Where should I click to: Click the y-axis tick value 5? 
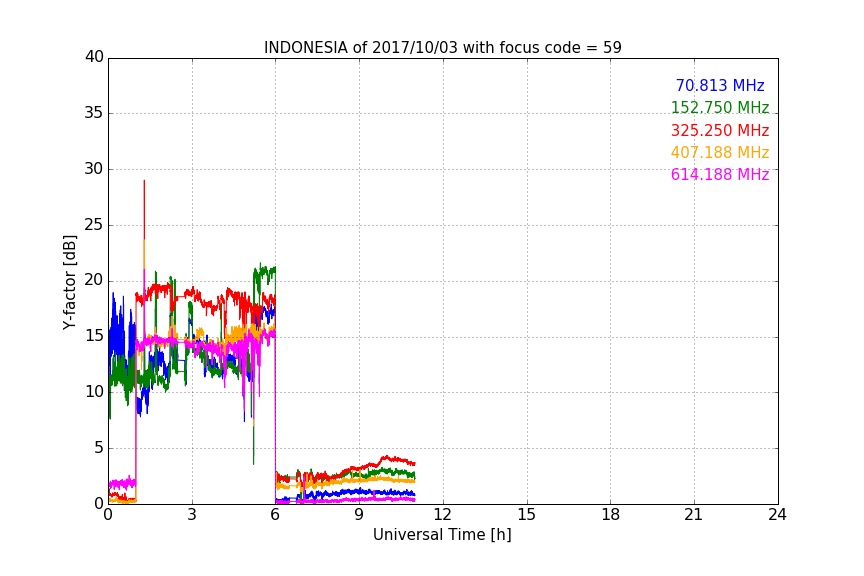[x=99, y=448]
